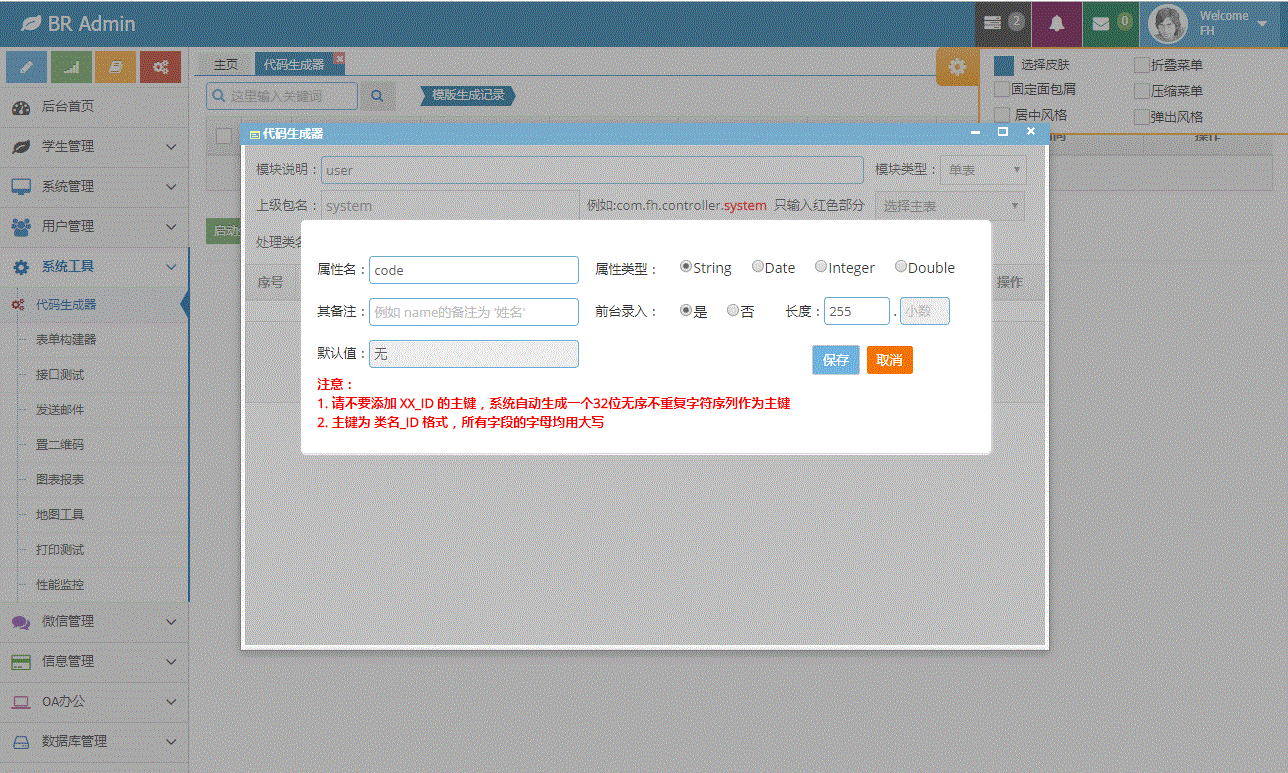Open 性能监控 in the sidebar
The height and width of the screenshot is (773, 1288).
tap(60, 585)
